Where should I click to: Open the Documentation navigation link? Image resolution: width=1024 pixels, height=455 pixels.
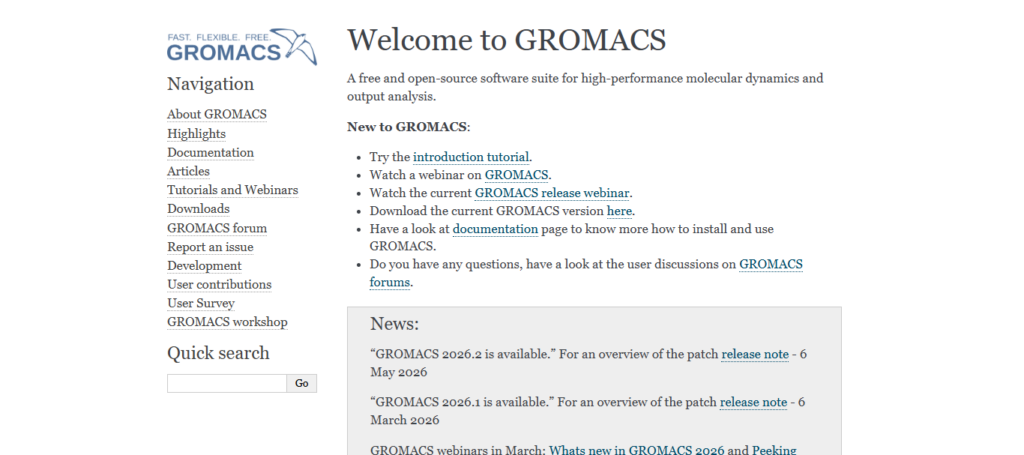coord(210,152)
